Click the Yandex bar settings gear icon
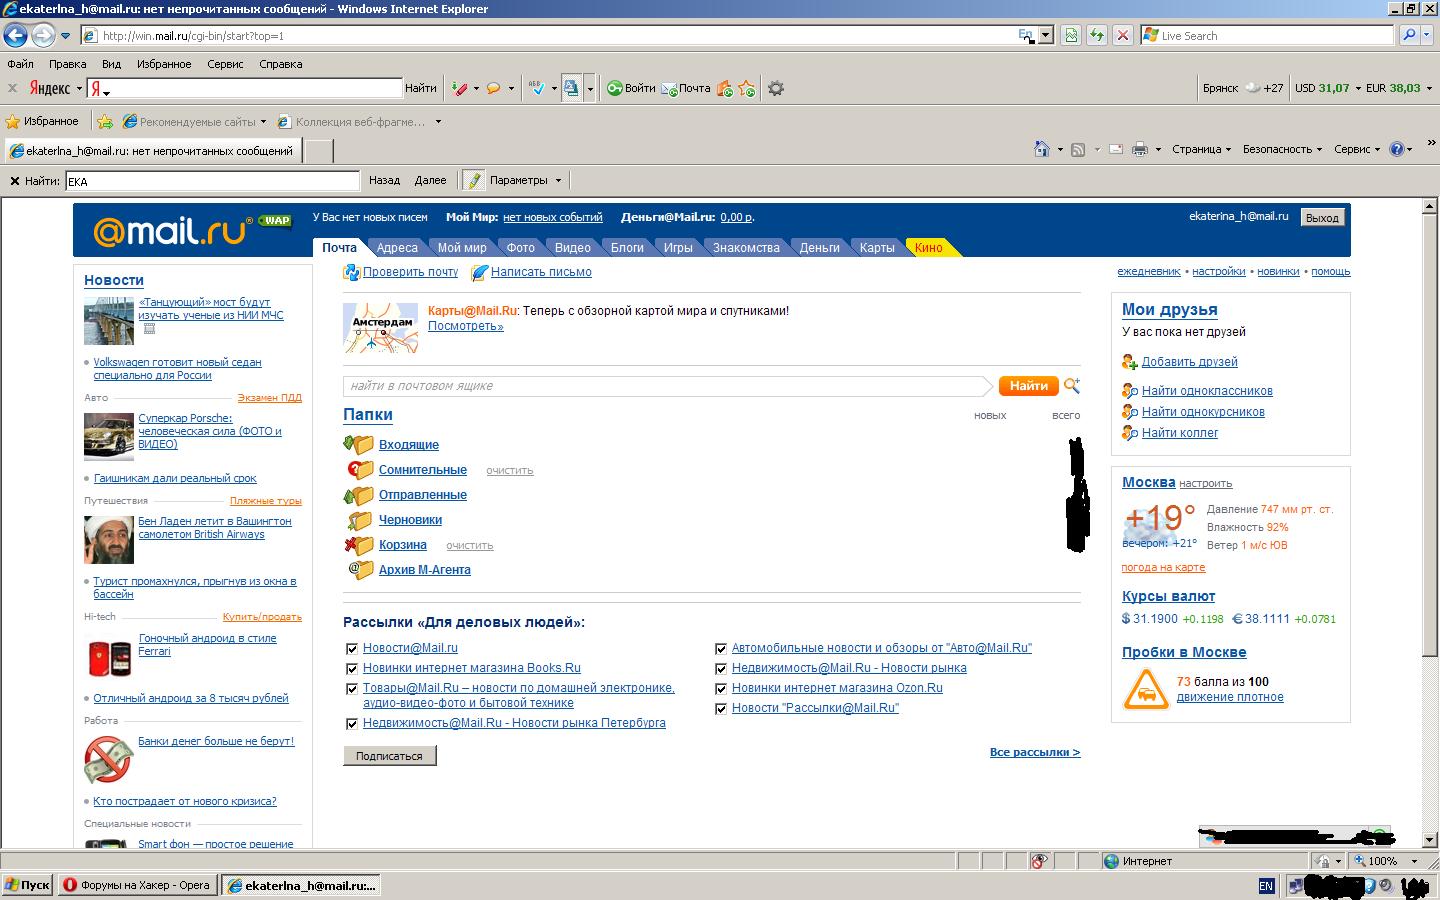Image resolution: width=1440 pixels, height=900 pixels. pyautogui.click(x=775, y=88)
